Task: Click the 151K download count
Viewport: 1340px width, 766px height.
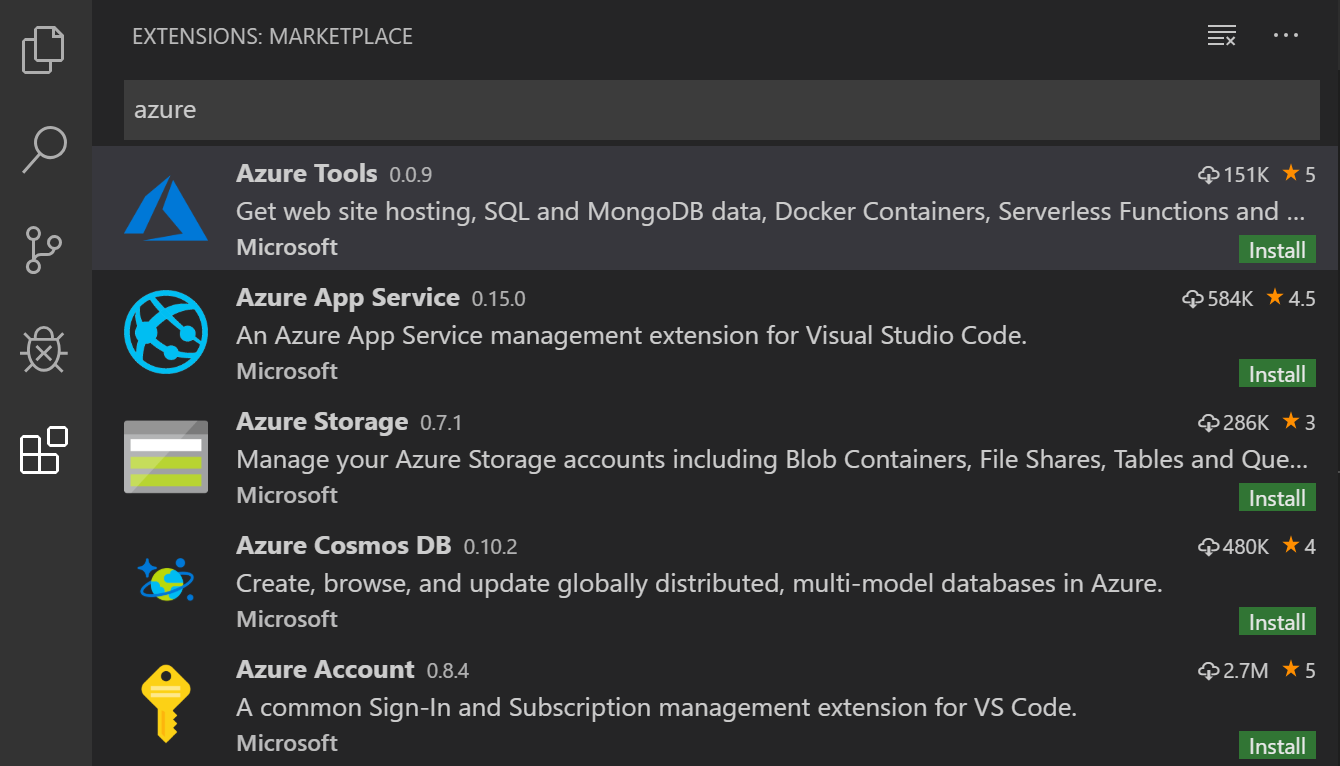Action: click(x=1246, y=175)
